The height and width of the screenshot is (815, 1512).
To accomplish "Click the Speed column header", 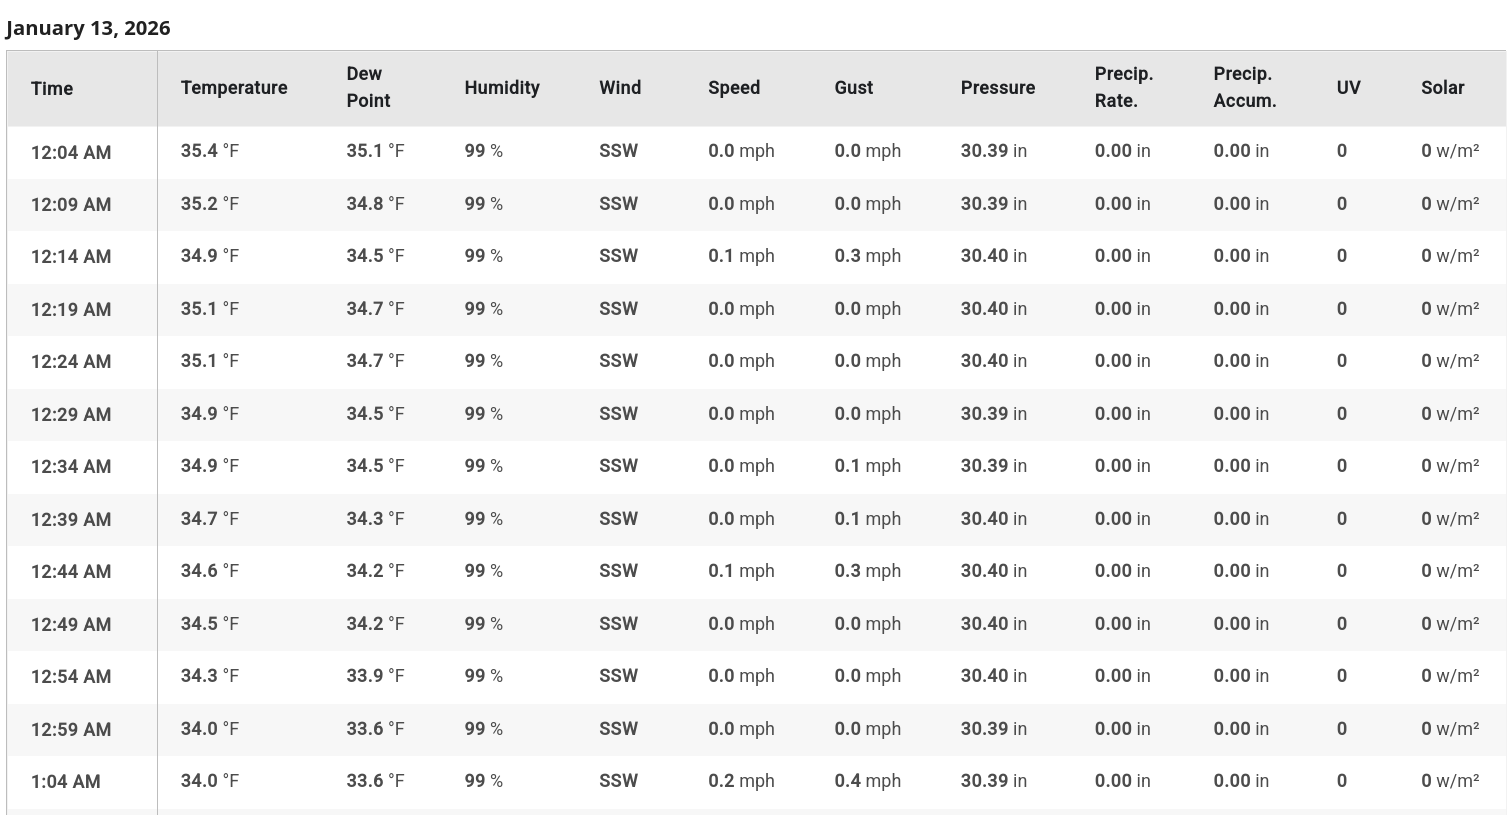I will point(734,88).
